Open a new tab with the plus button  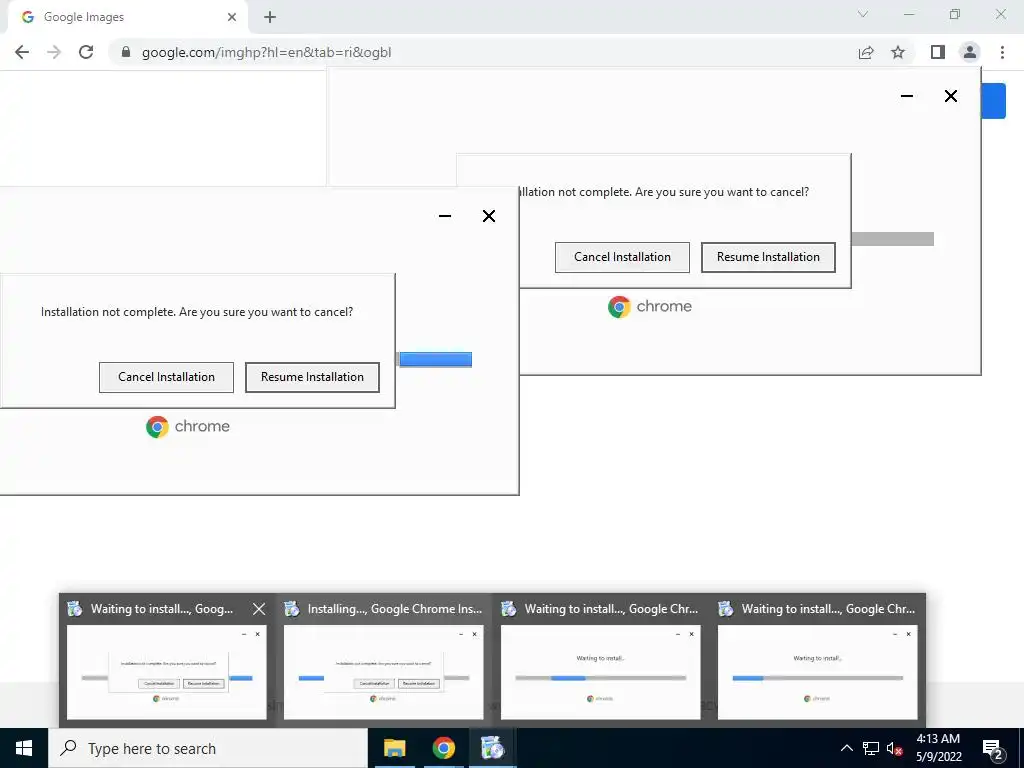pyautogui.click(x=270, y=17)
